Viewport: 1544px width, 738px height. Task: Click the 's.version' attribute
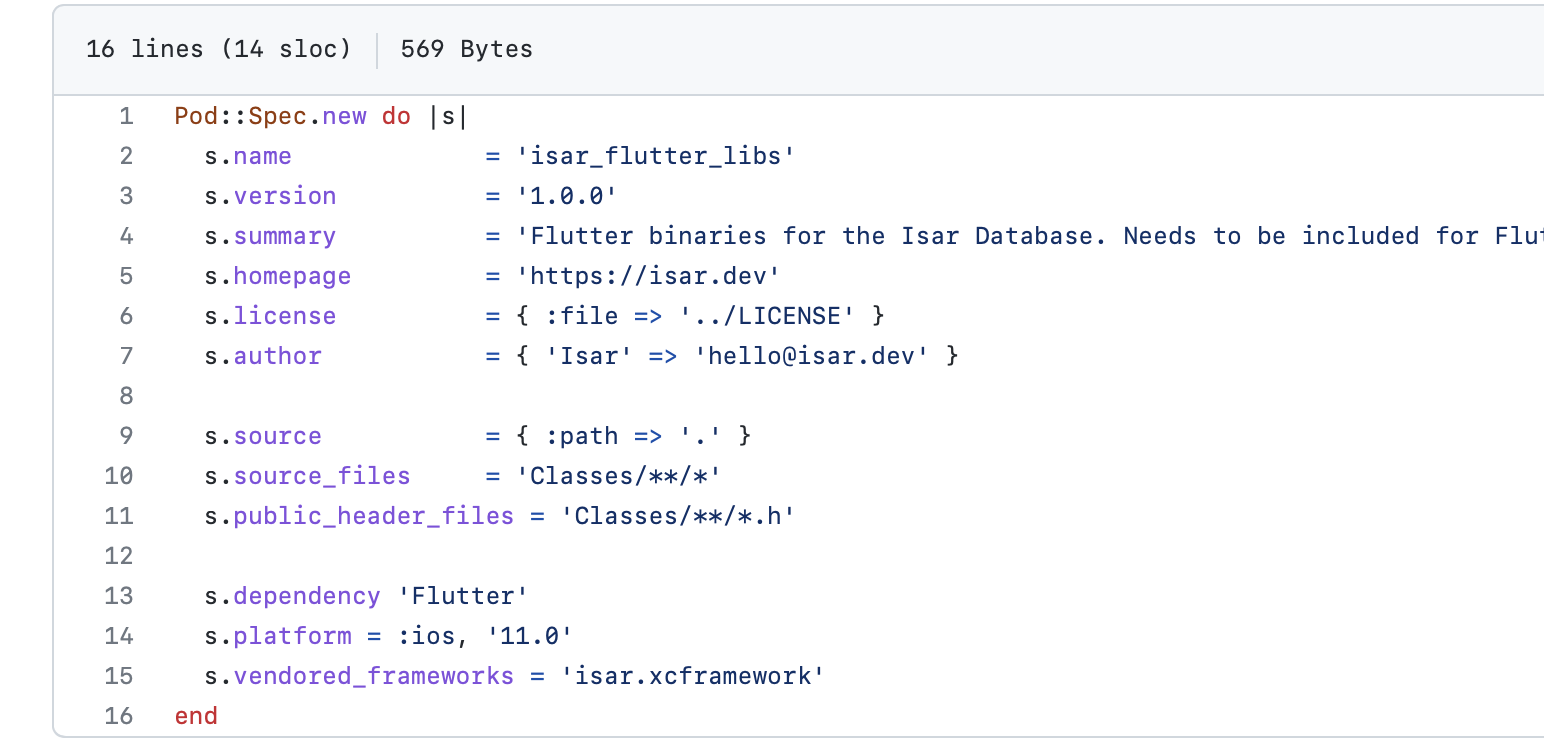click(270, 196)
